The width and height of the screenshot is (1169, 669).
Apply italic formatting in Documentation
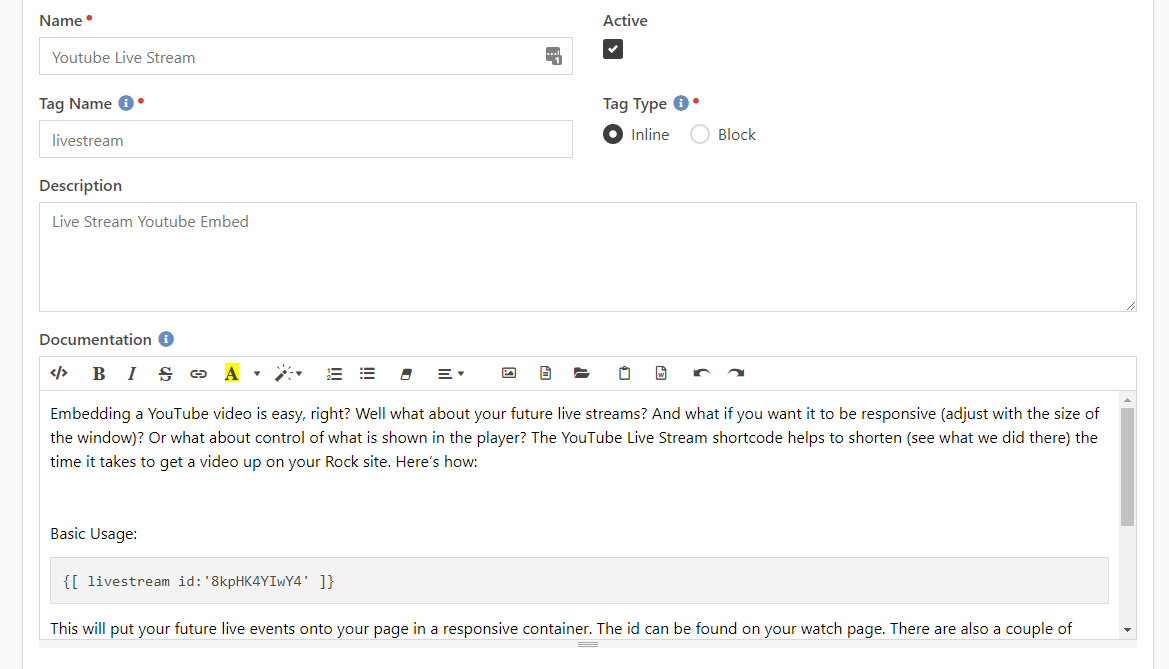tap(131, 374)
